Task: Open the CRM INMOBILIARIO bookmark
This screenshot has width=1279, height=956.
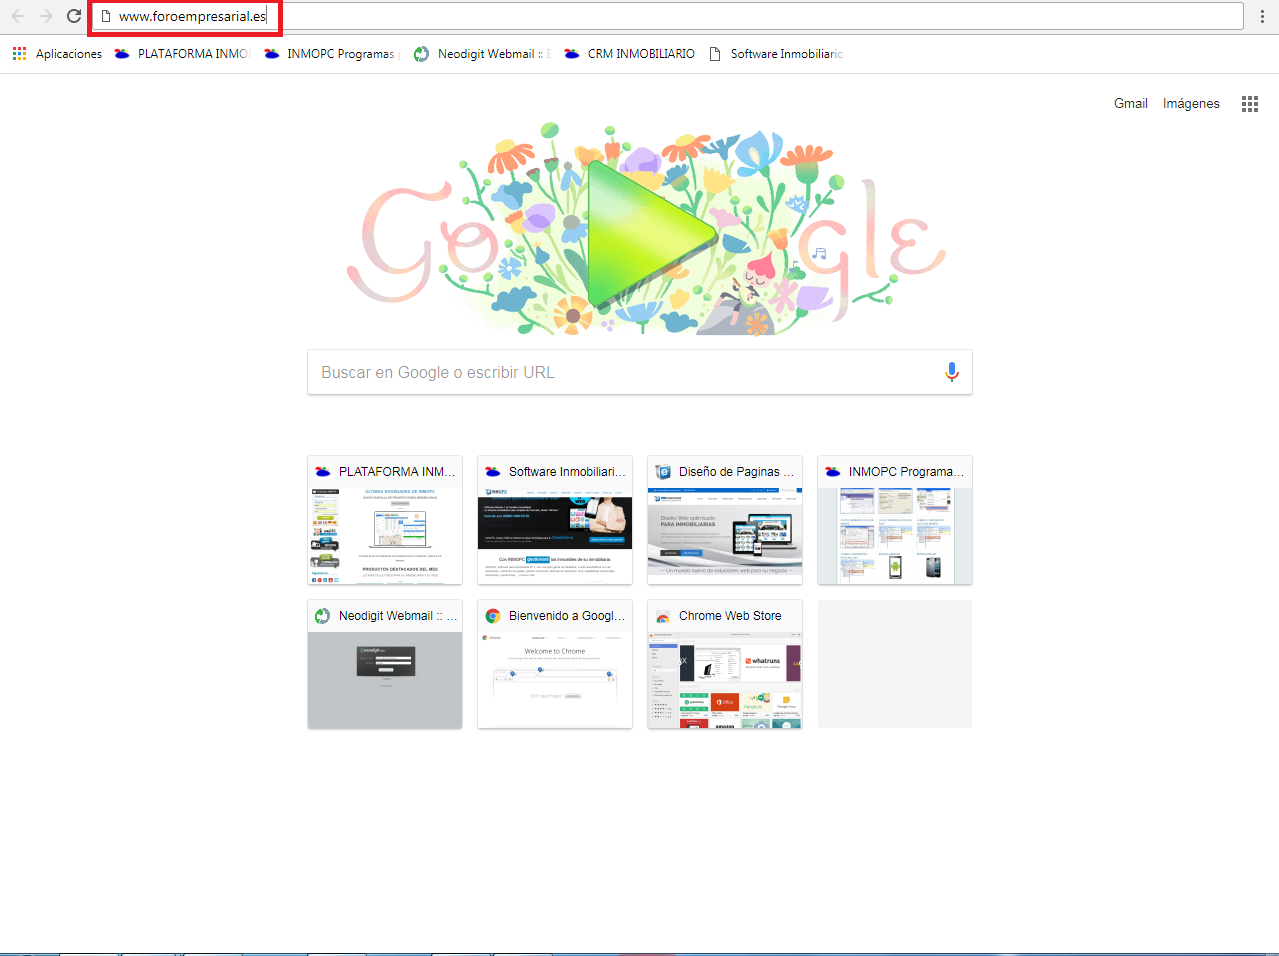Action: point(630,54)
